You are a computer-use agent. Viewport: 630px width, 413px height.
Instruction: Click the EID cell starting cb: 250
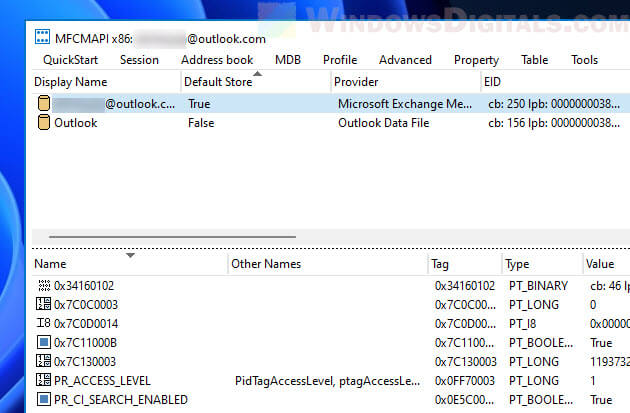[x=554, y=104]
